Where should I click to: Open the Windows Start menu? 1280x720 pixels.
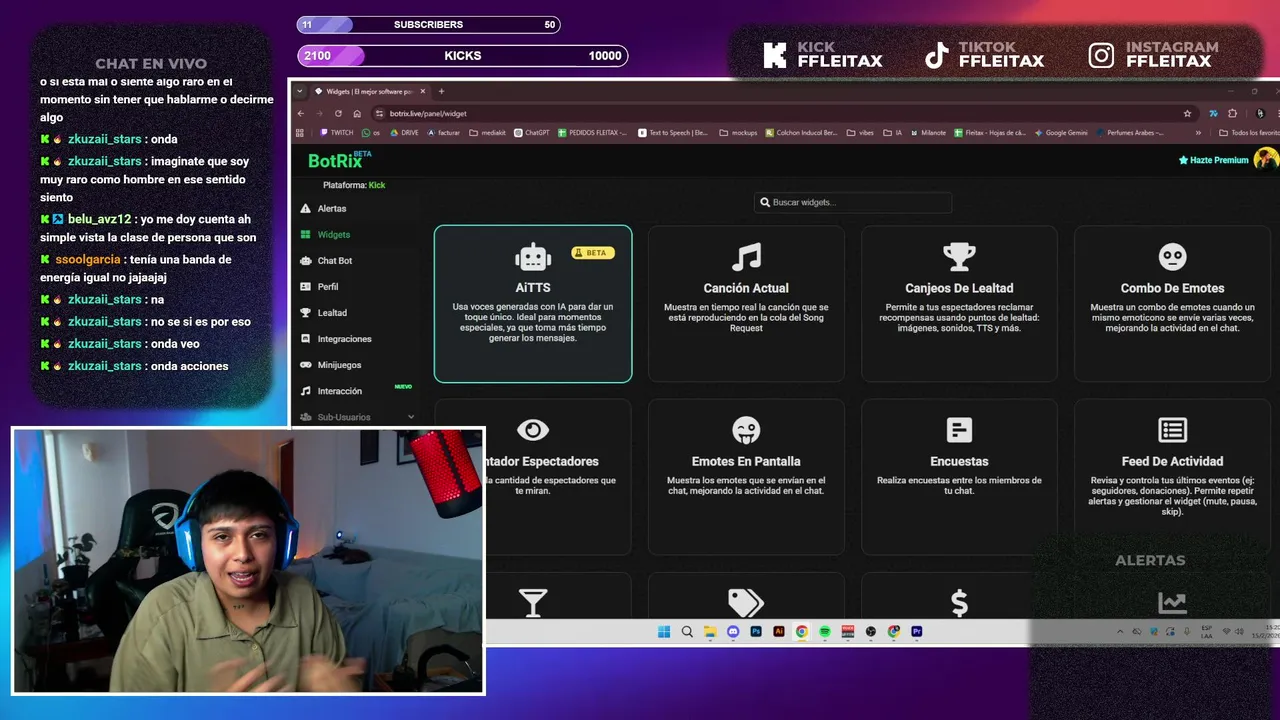(664, 632)
